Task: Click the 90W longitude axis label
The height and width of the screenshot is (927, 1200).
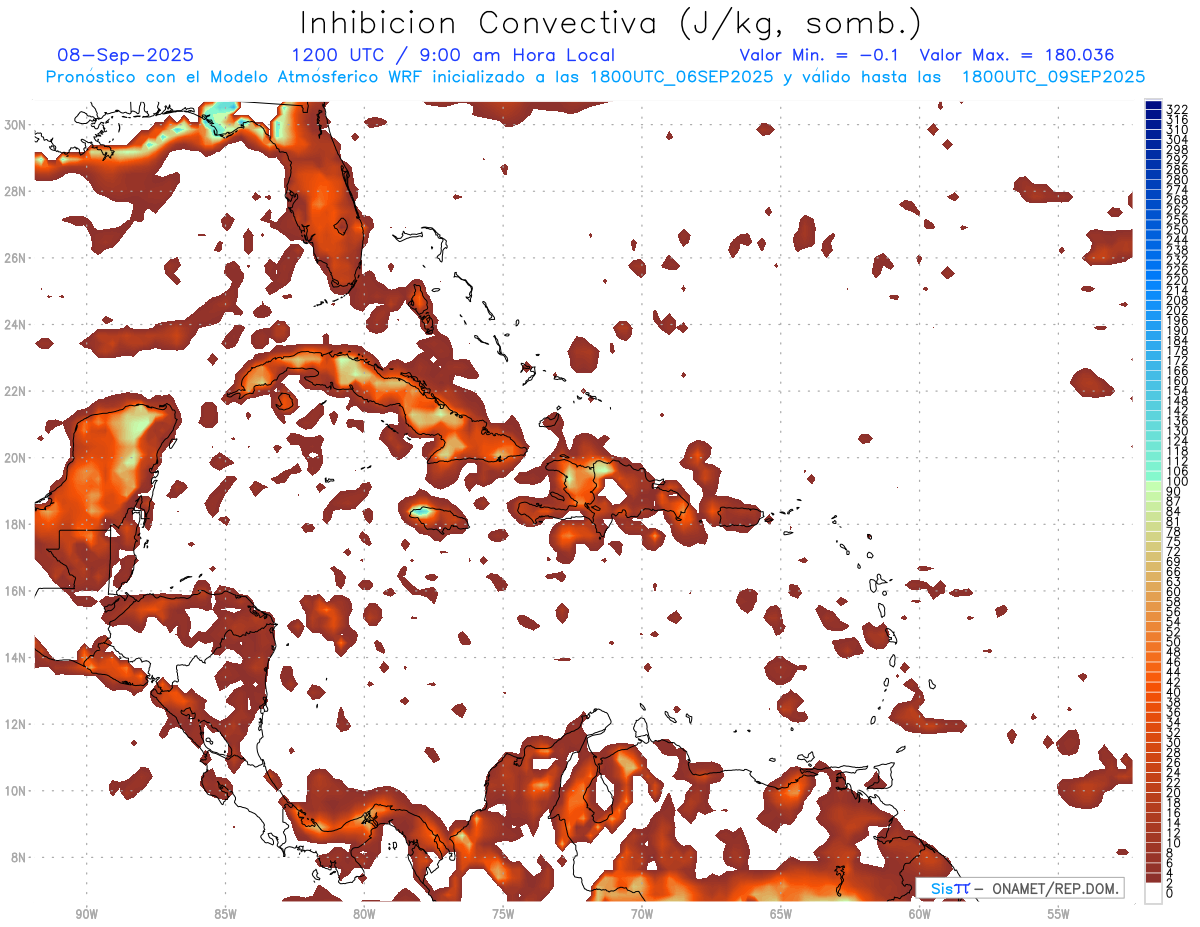Action: point(86,914)
